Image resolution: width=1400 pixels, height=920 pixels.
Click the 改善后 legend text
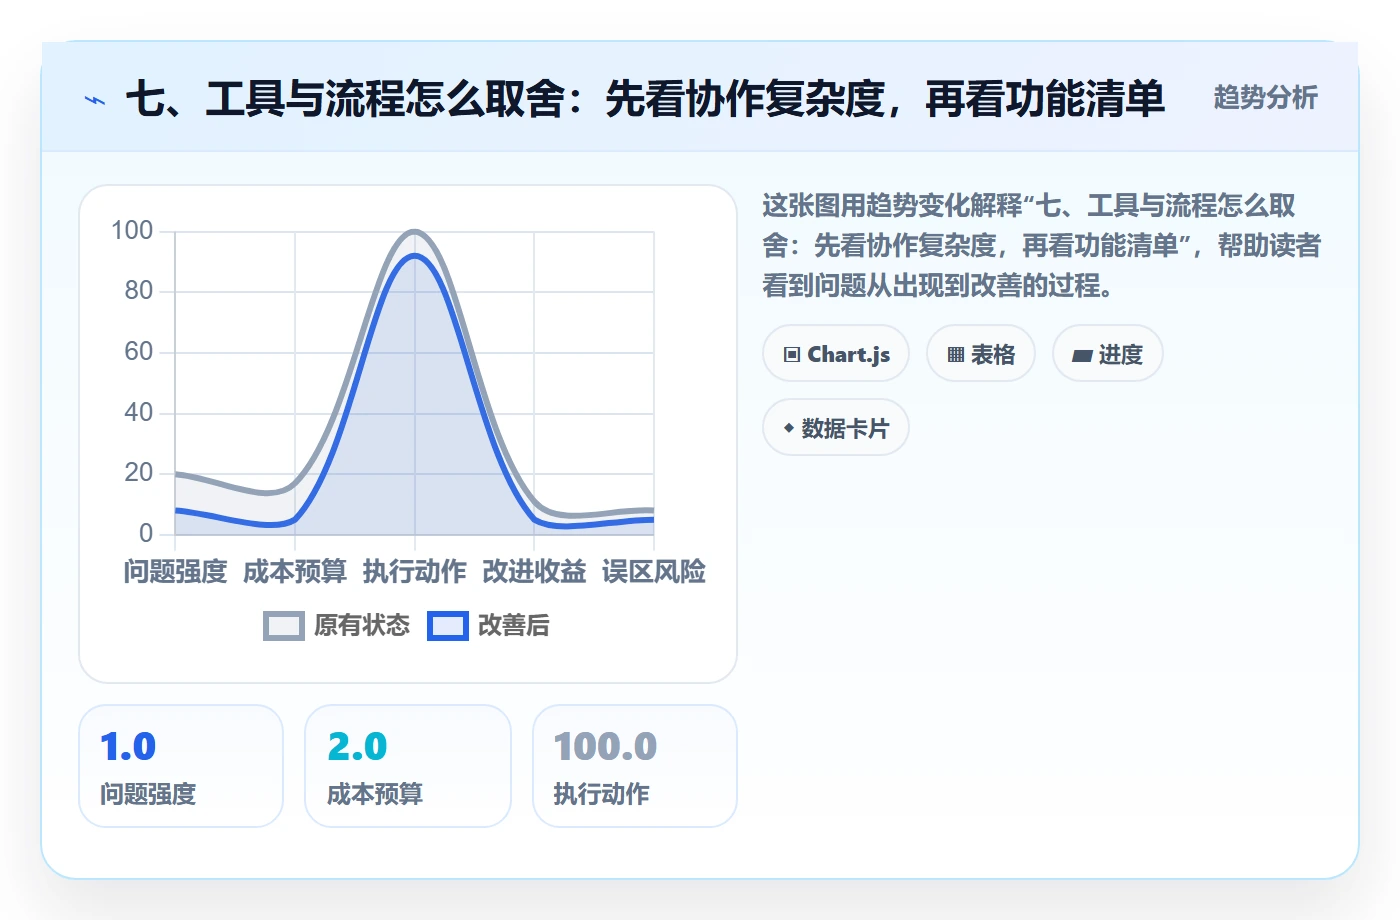[514, 626]
